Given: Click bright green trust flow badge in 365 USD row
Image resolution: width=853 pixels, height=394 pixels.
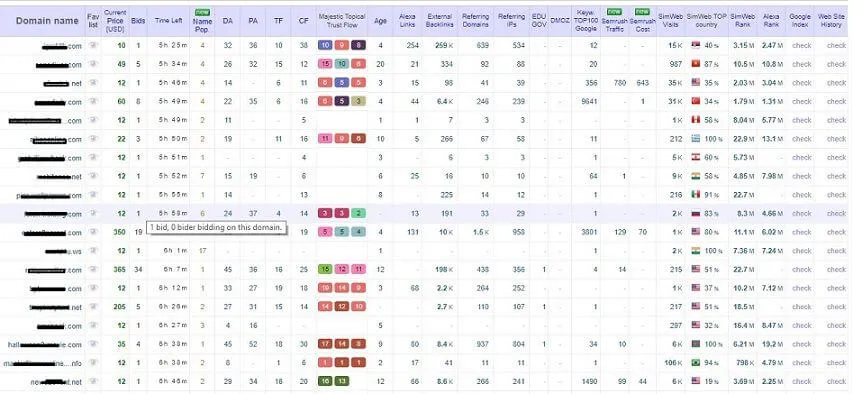Looking at the screenshot, I should [325, 269].
